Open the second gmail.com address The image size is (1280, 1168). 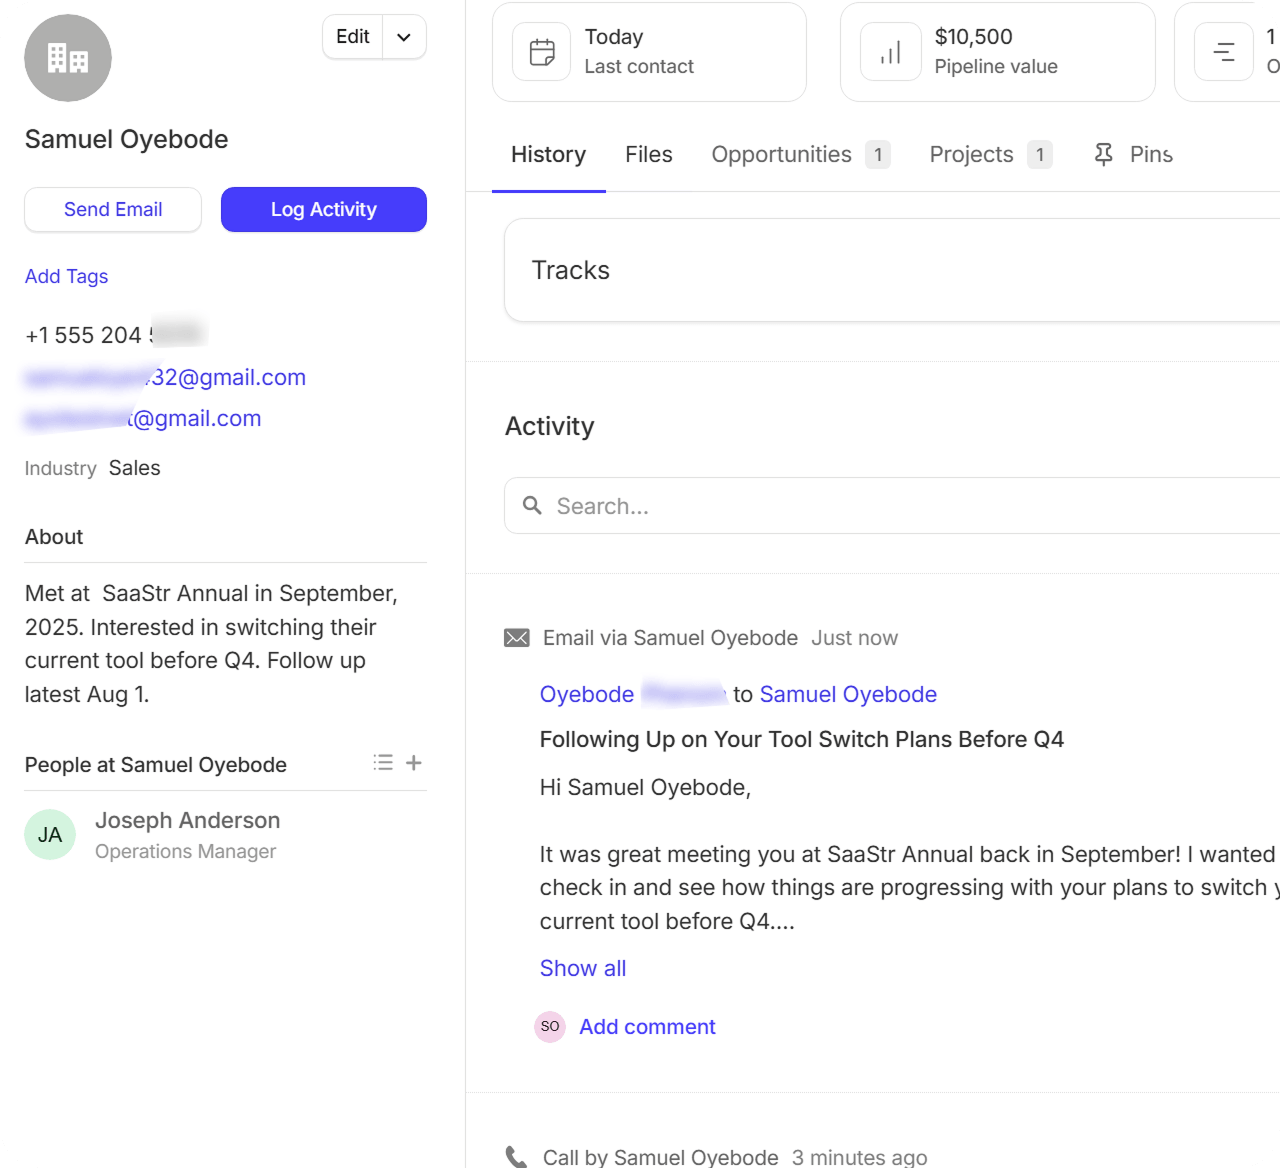(x=143, y=418)
